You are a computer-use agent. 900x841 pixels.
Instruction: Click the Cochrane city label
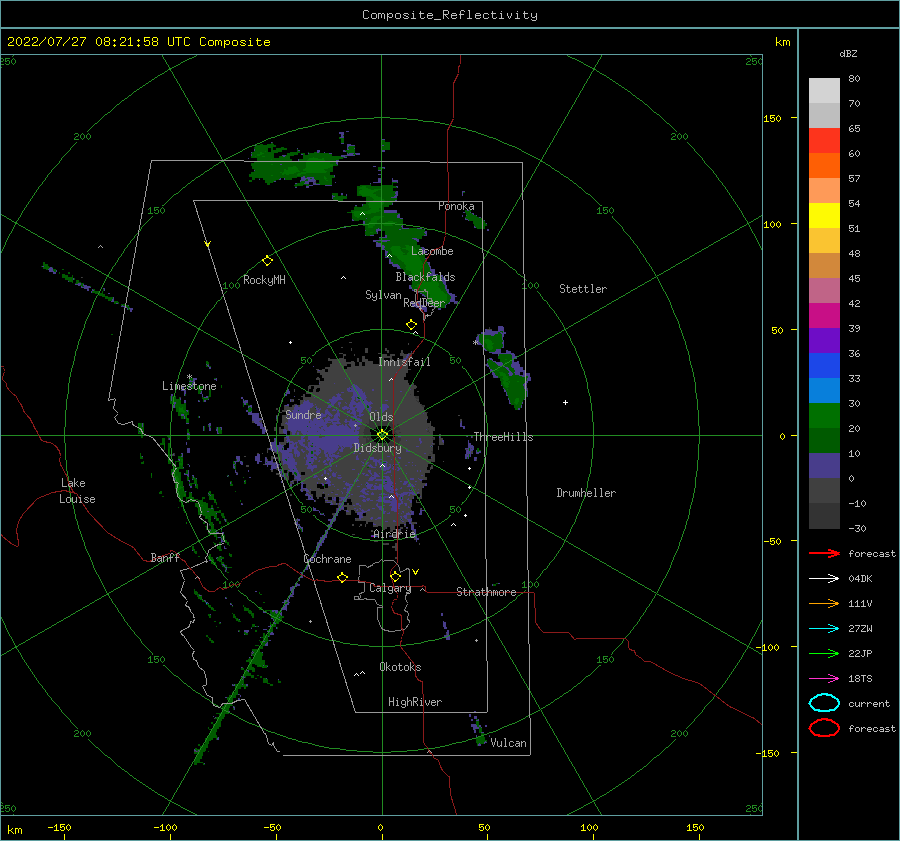point(327,559)
